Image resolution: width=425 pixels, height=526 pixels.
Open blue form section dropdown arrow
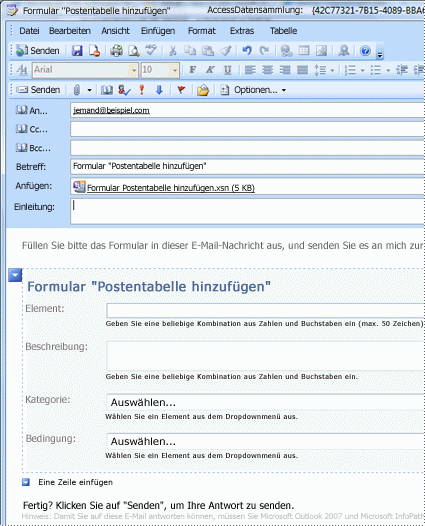pyautogui.click(x=15, y=275)
